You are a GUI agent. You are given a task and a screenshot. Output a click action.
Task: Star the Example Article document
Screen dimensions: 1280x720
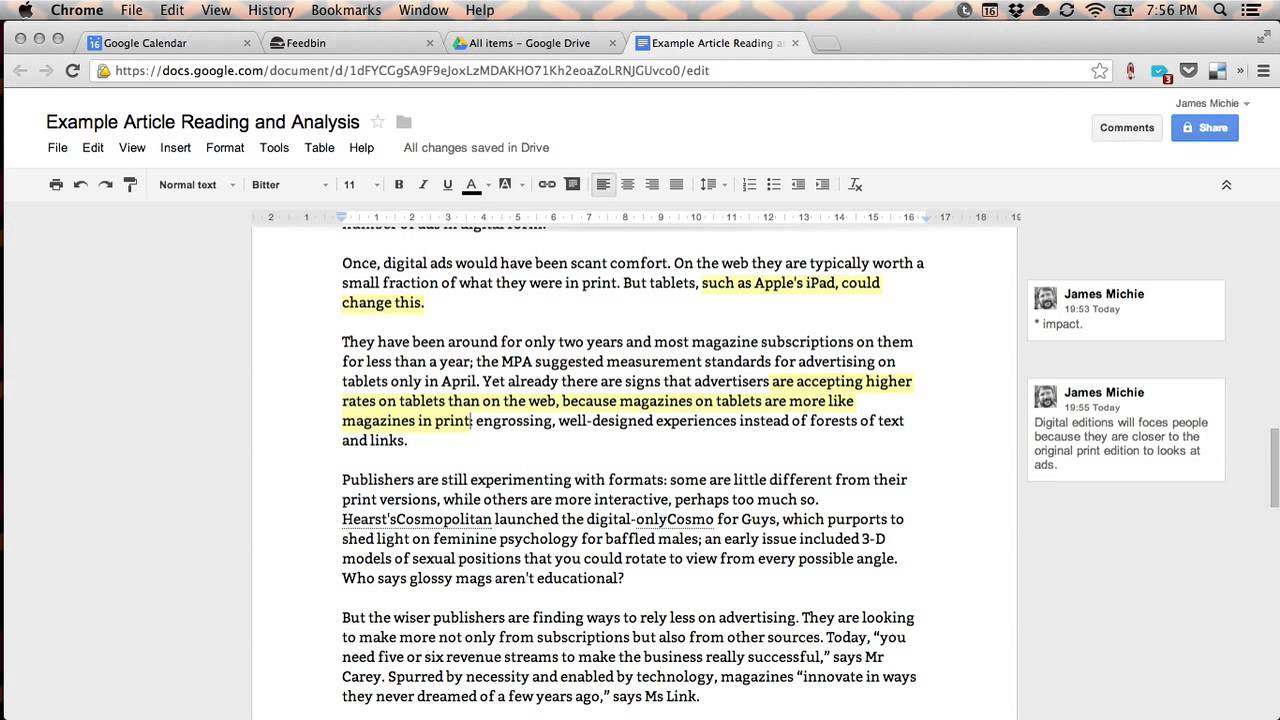(x=377, y=122)
